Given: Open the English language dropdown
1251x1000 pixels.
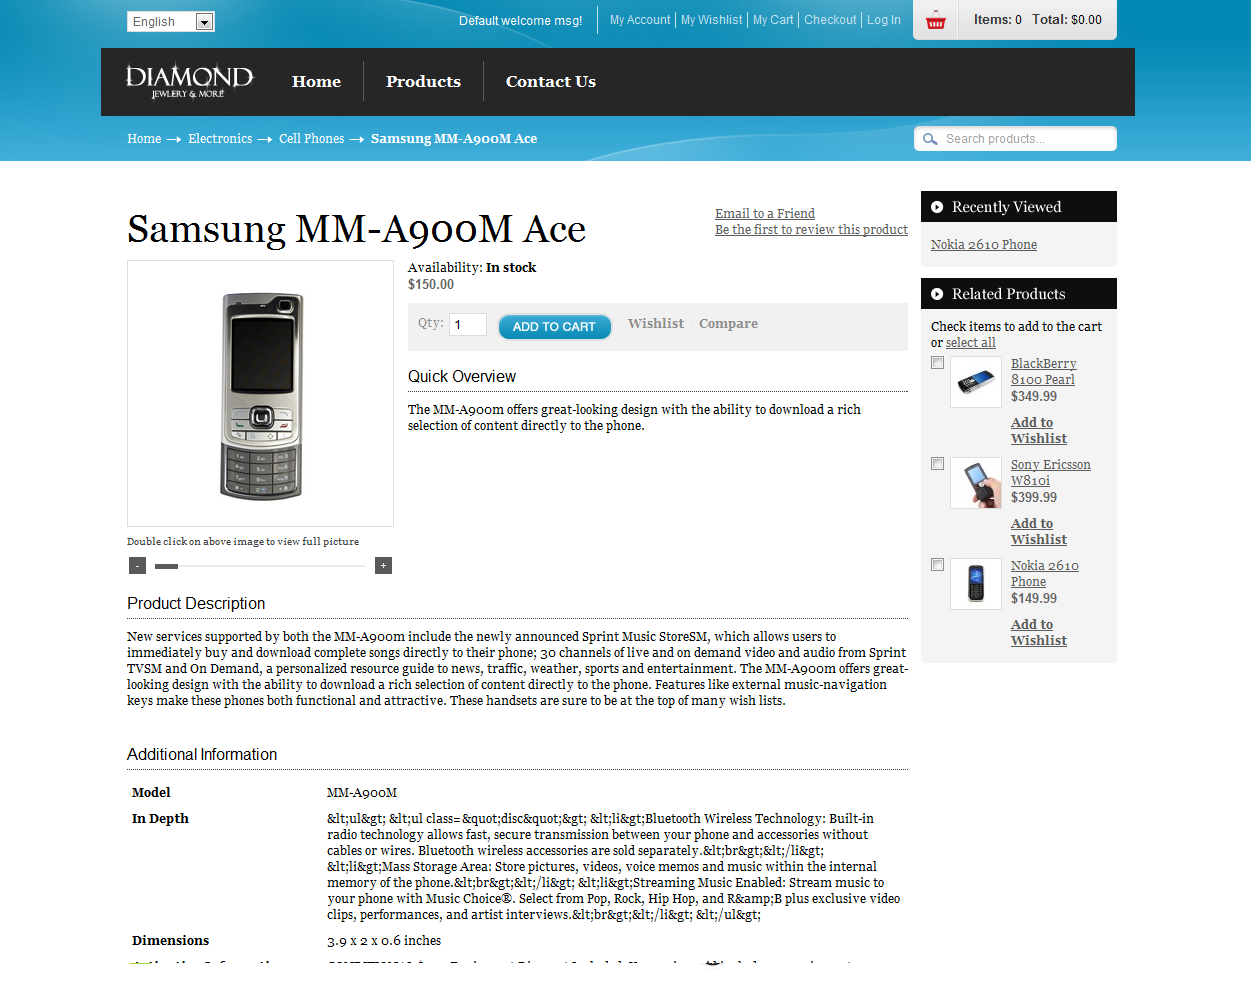Looking at the screenshot, I should (x=171, y=22).
